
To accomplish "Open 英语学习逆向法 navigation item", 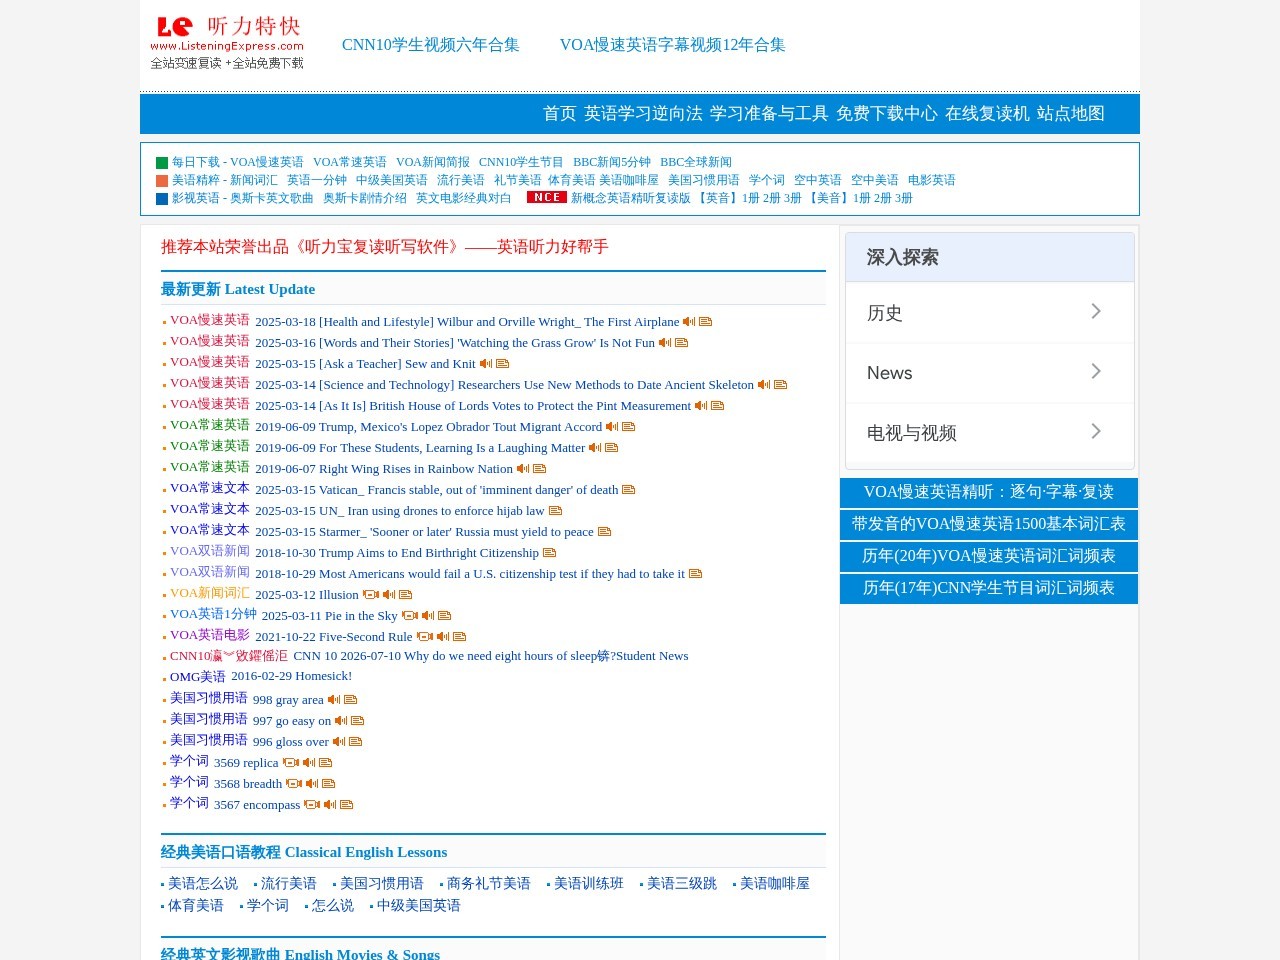I will 643,114.
